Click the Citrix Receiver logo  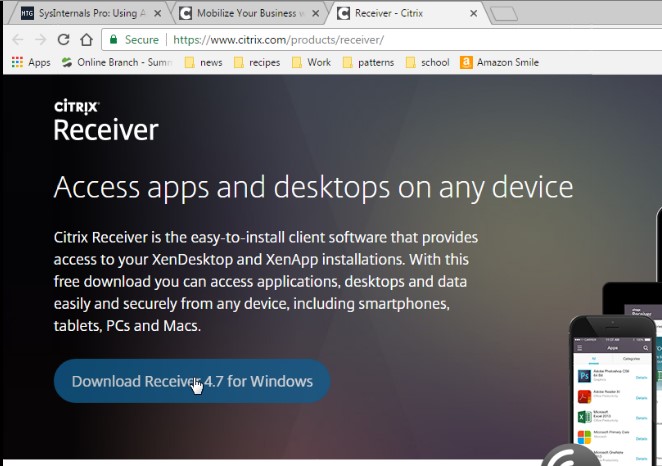click(106, 120)
